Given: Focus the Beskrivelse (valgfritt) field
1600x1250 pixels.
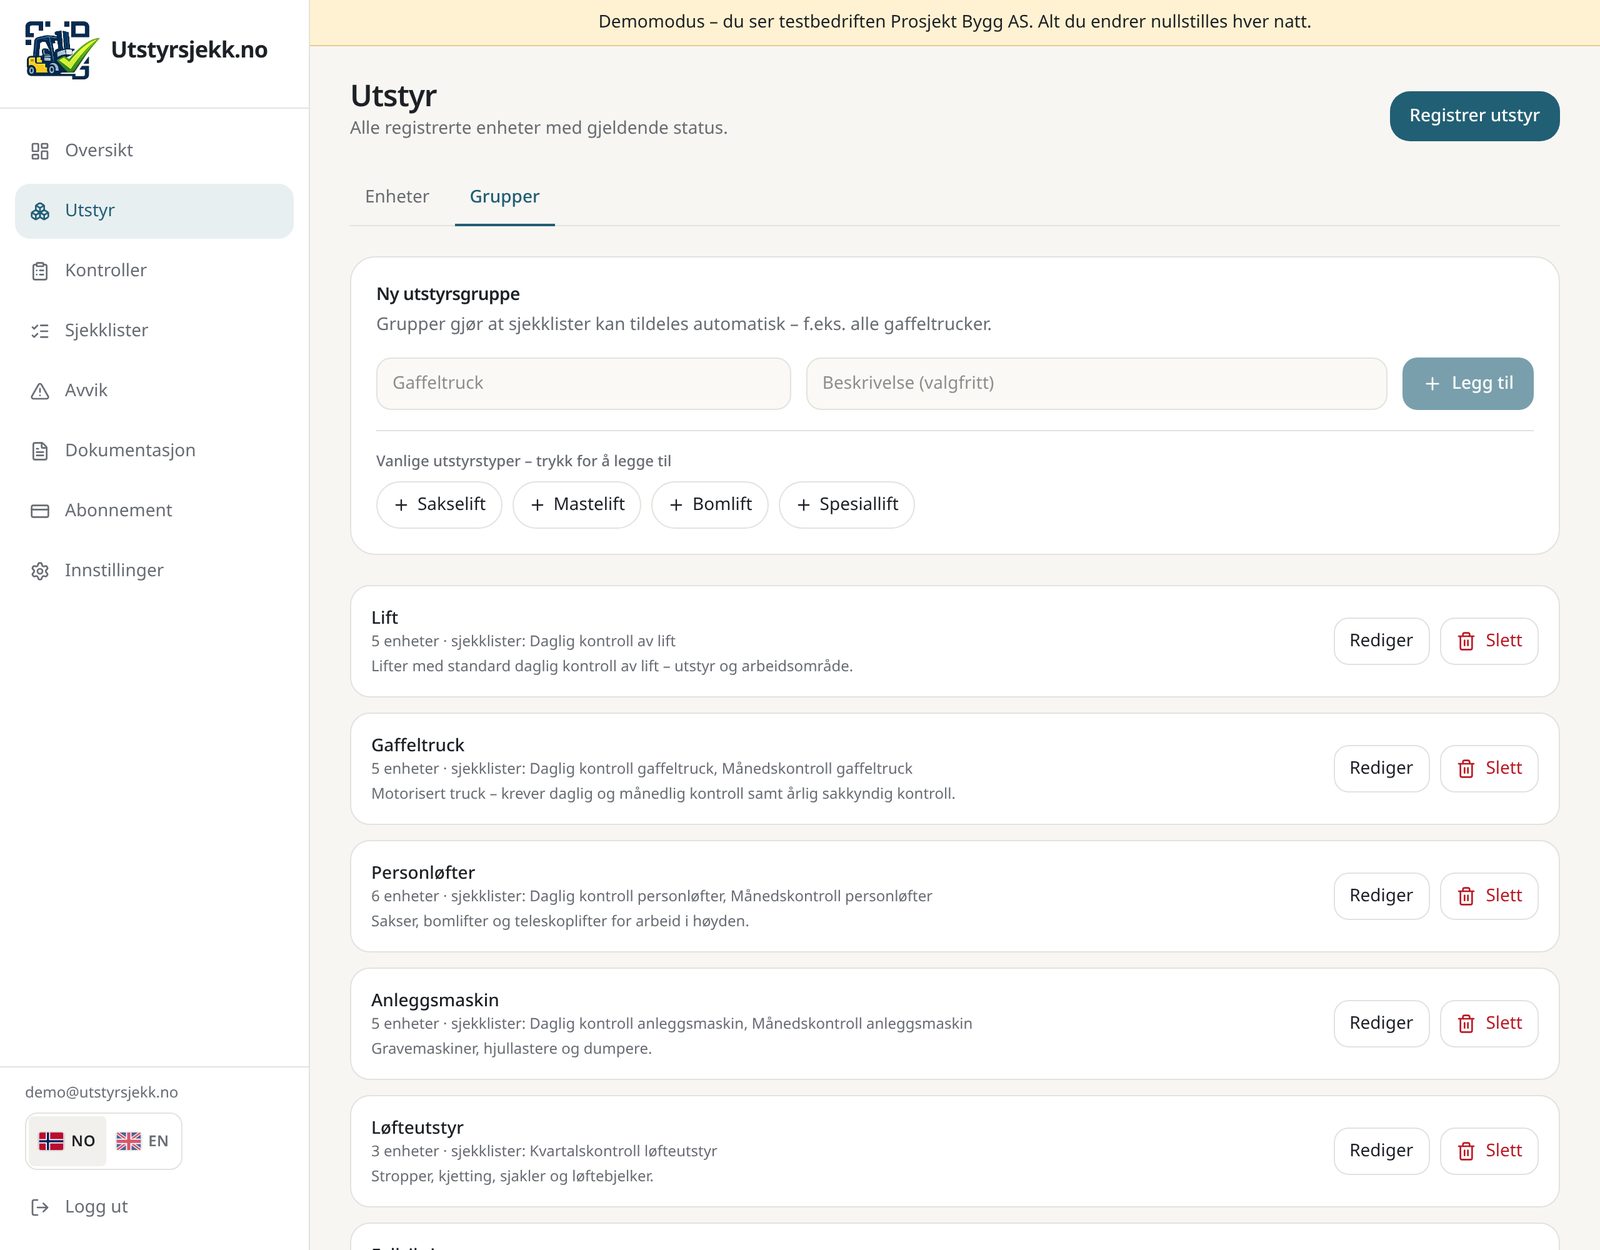Looking at the screenshot, I should click(1096, 384).
